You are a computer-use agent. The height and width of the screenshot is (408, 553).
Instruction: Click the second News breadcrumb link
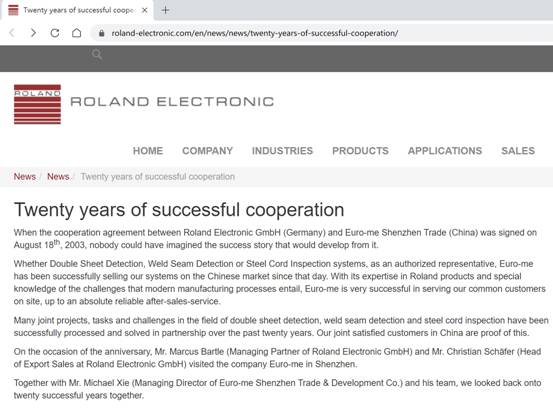click(58, 177)
